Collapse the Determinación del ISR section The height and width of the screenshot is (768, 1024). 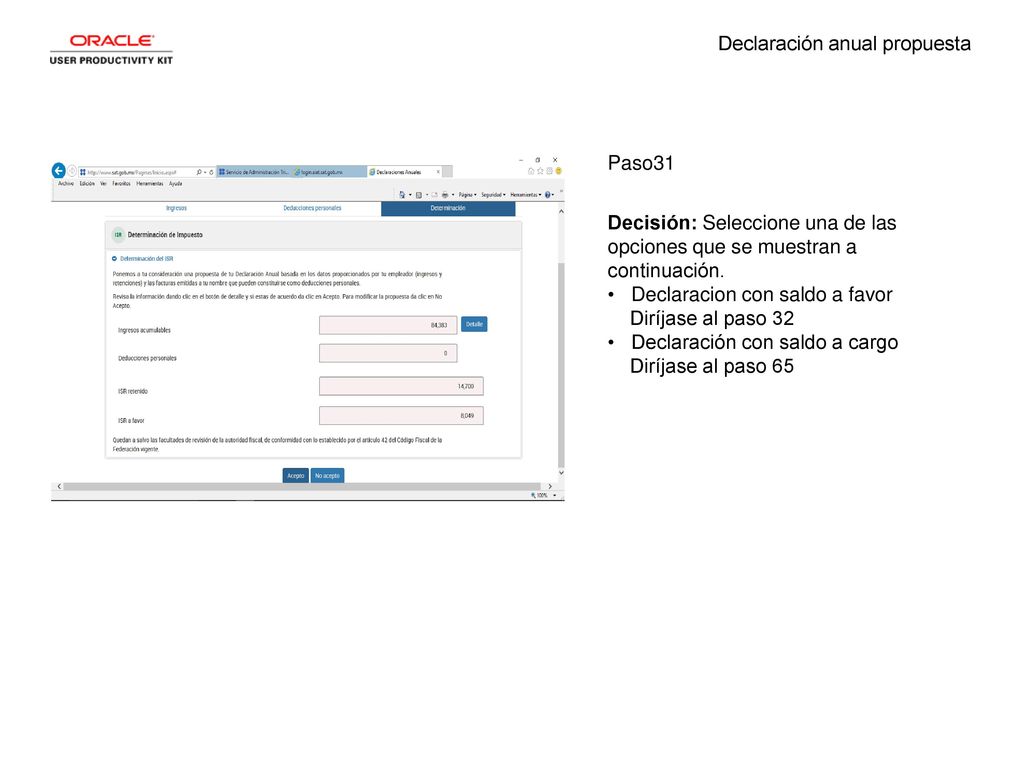click(114, 259)
